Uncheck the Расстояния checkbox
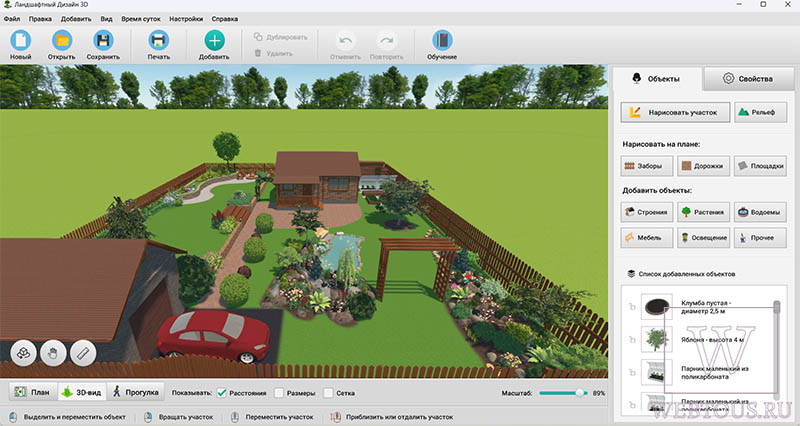800x426 pixels. [x=221, y=393]
